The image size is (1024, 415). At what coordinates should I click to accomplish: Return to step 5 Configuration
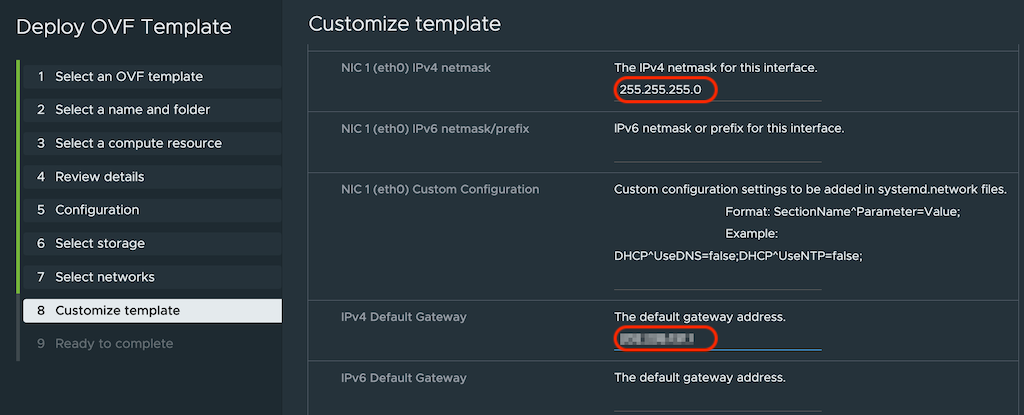[x=97, y=210]
